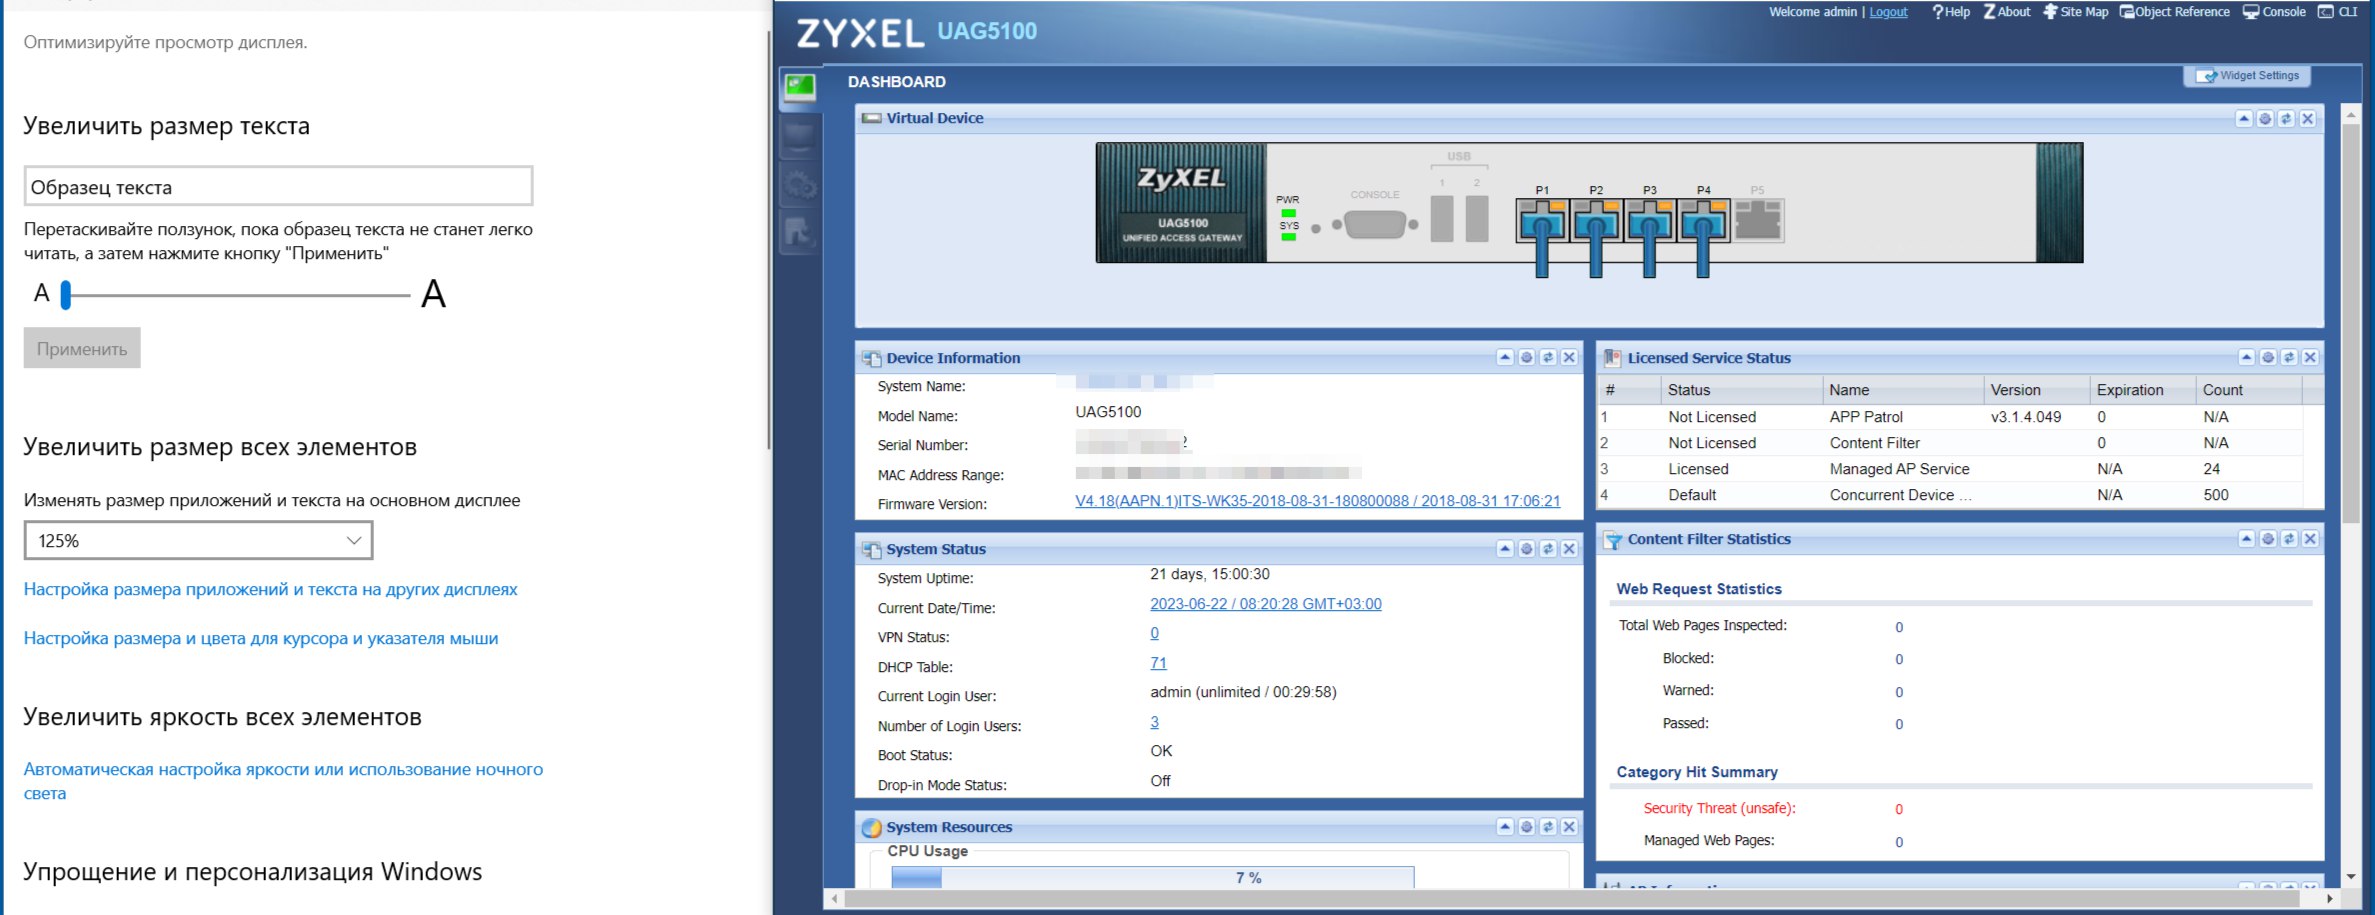2375x915 pixels.
Task: Close the Virtual Device widget
Action: tap(2308, 119)
